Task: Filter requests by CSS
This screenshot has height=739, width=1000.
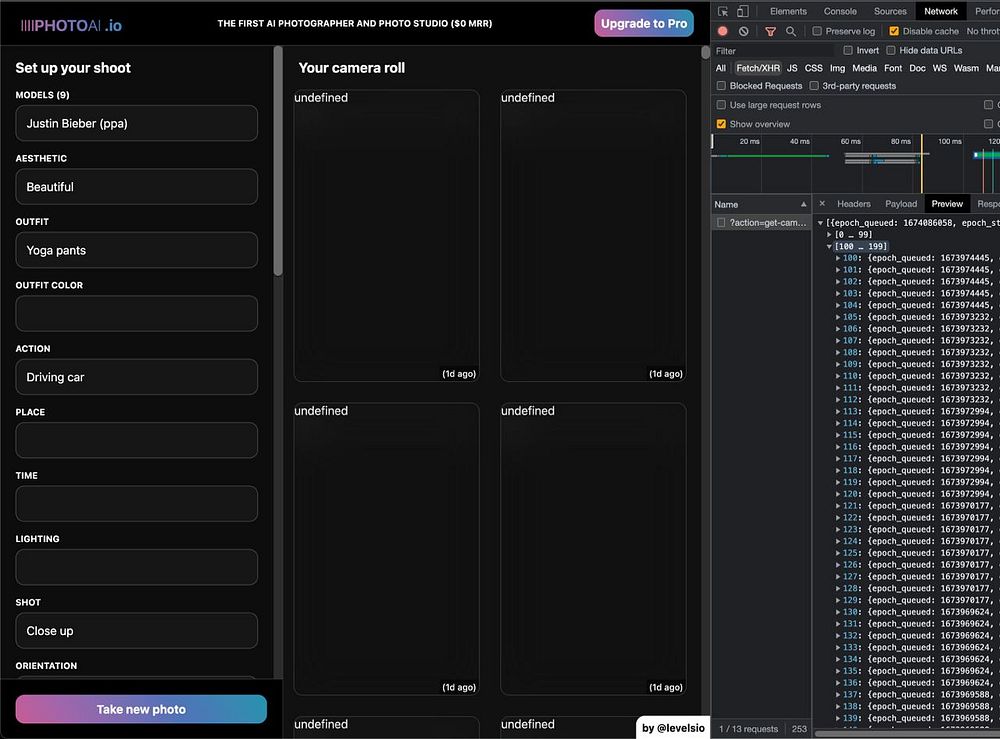Action: 813,68
